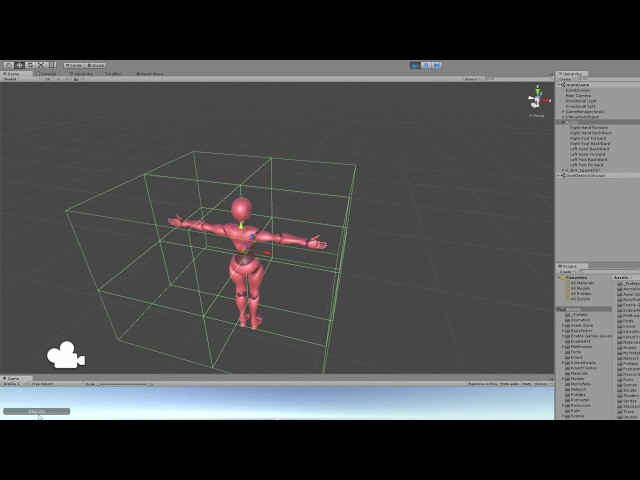Click the Skip button in Game view
Image resolution: width=640 pixels, height=480 pixels.
pyautogui.click(x=36, y=411)
